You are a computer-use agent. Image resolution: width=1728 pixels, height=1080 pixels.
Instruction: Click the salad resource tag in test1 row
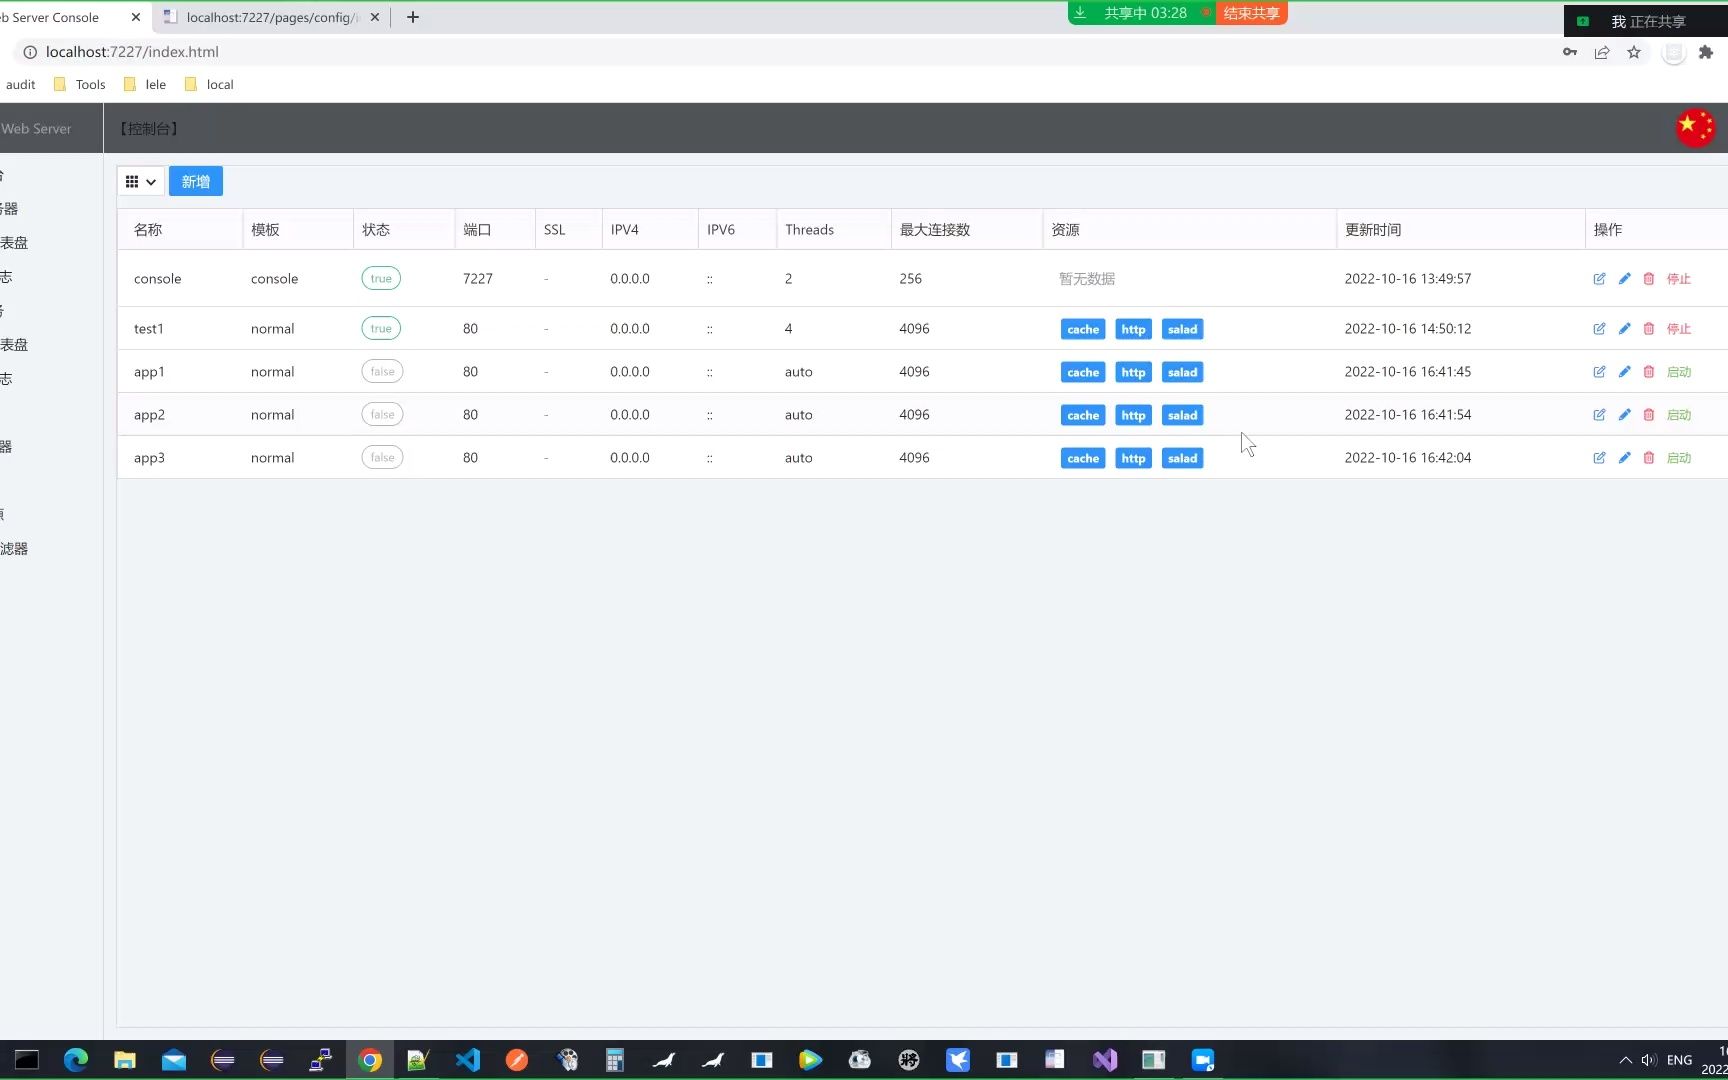tap(1182, 330)
